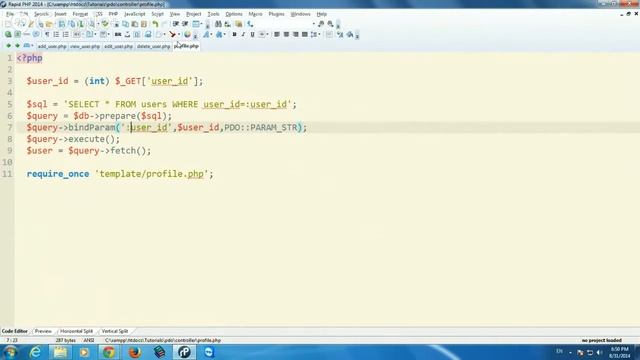Navigate back with green left arrow
The height and width of the screenshot is (360, 640).
[x=8, y=46]
